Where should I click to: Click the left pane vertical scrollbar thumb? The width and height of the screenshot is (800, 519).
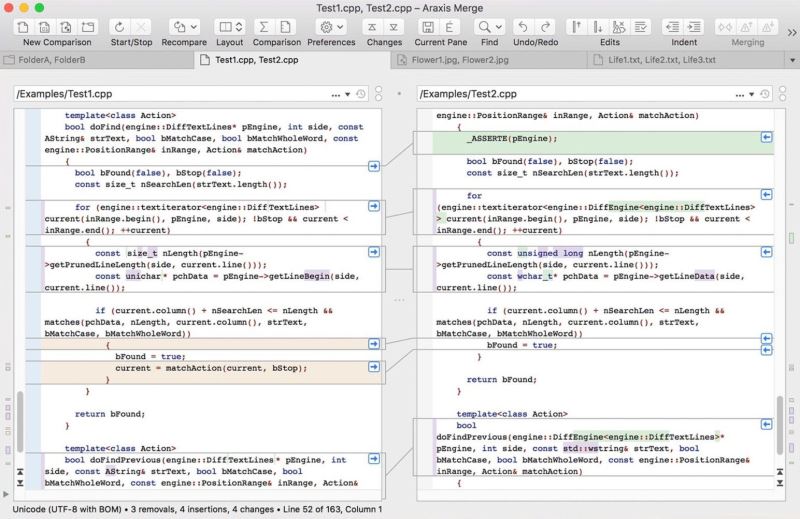(20, 422)
